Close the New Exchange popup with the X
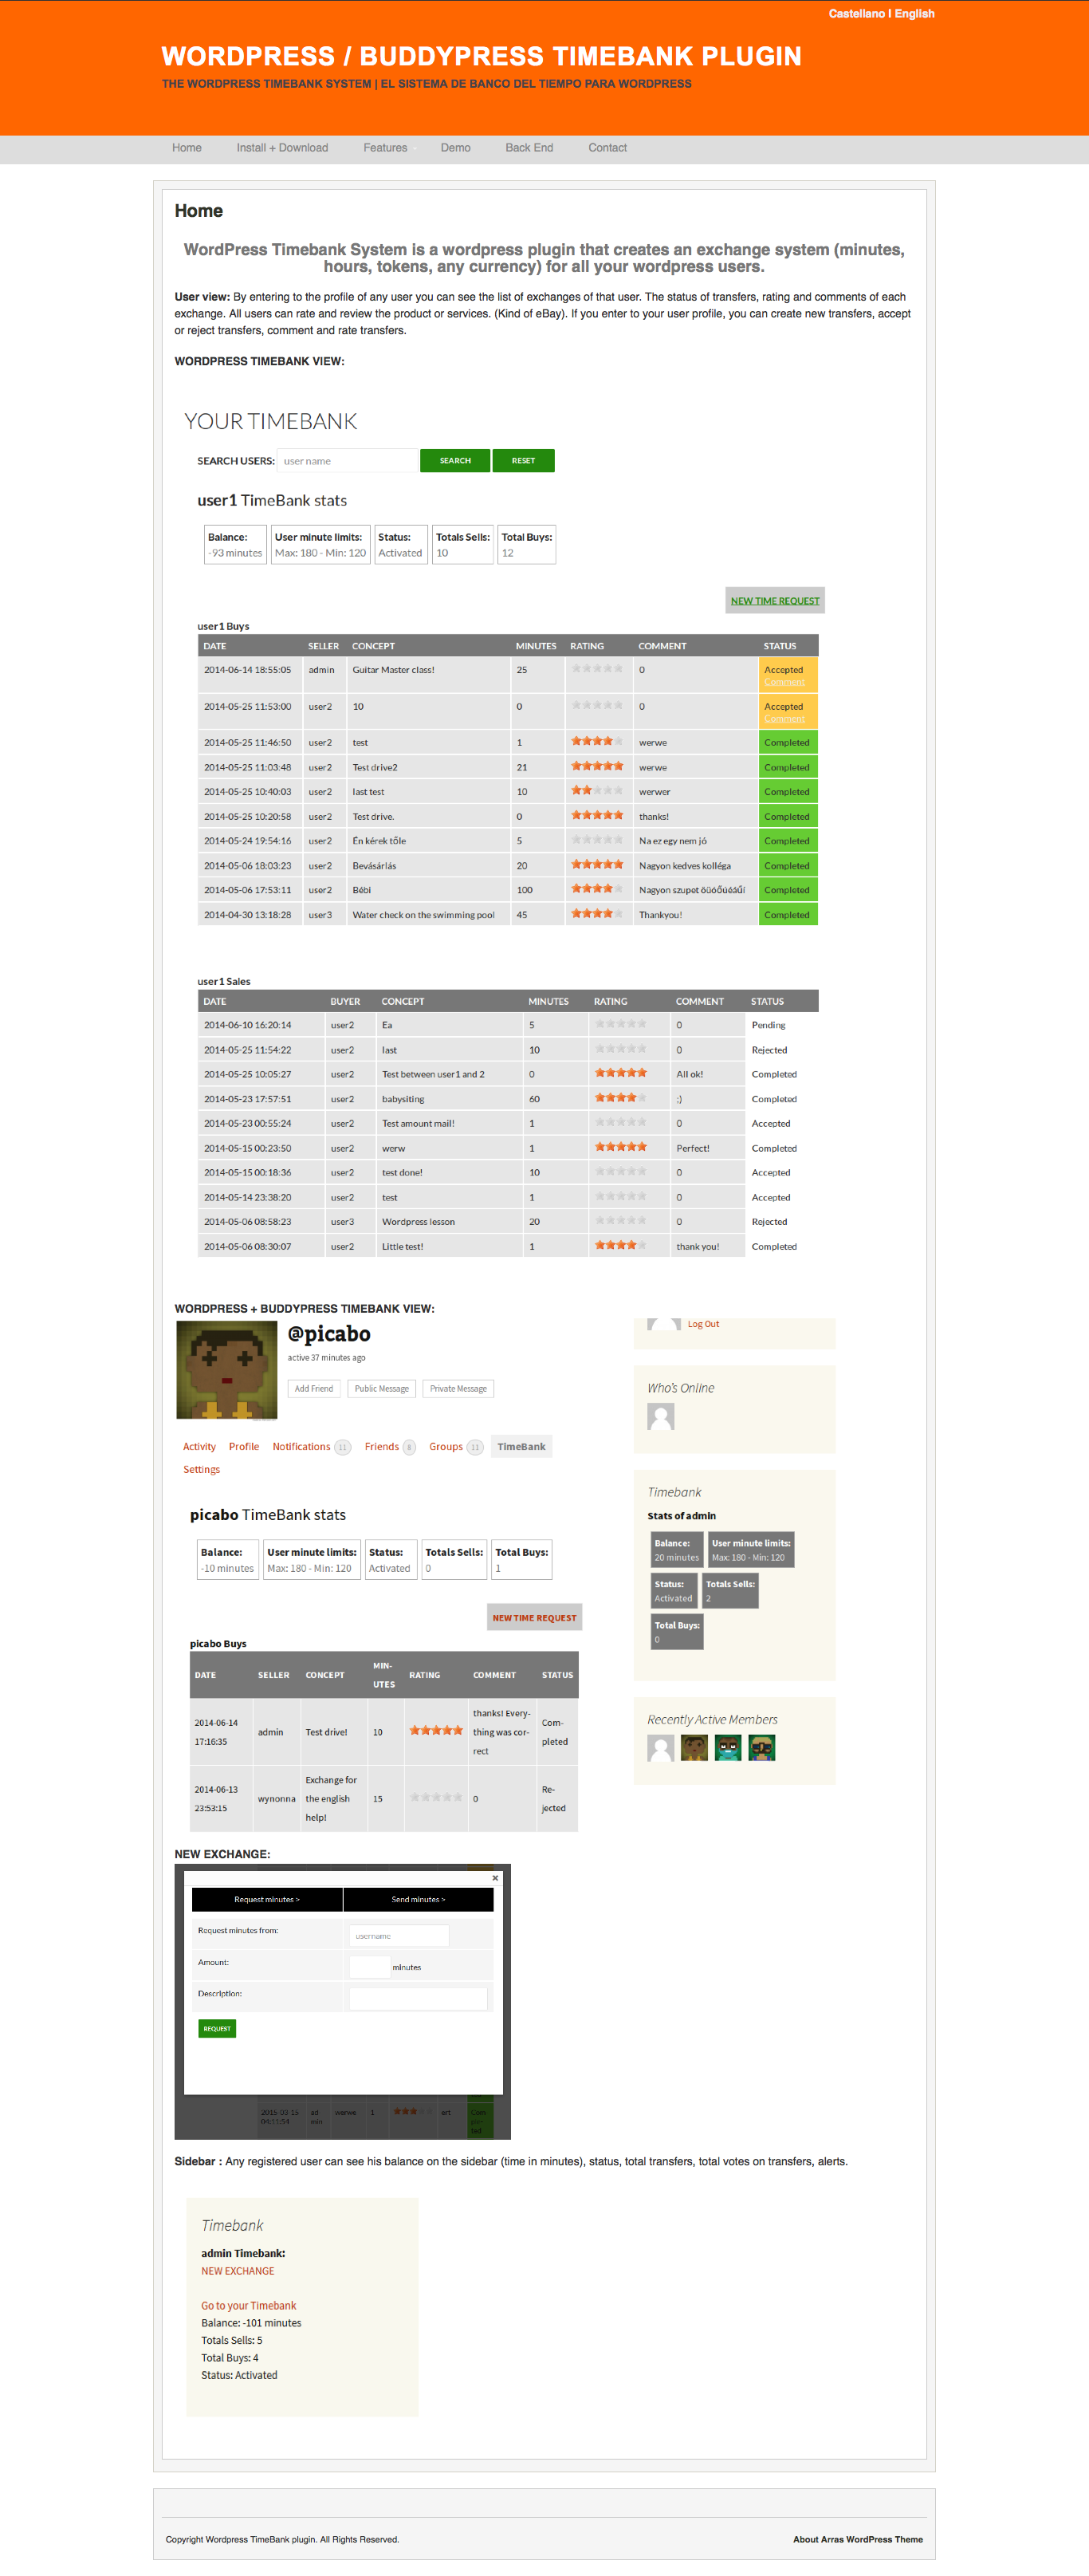The image size is (1089, 2576). (x=495, y=1878)
